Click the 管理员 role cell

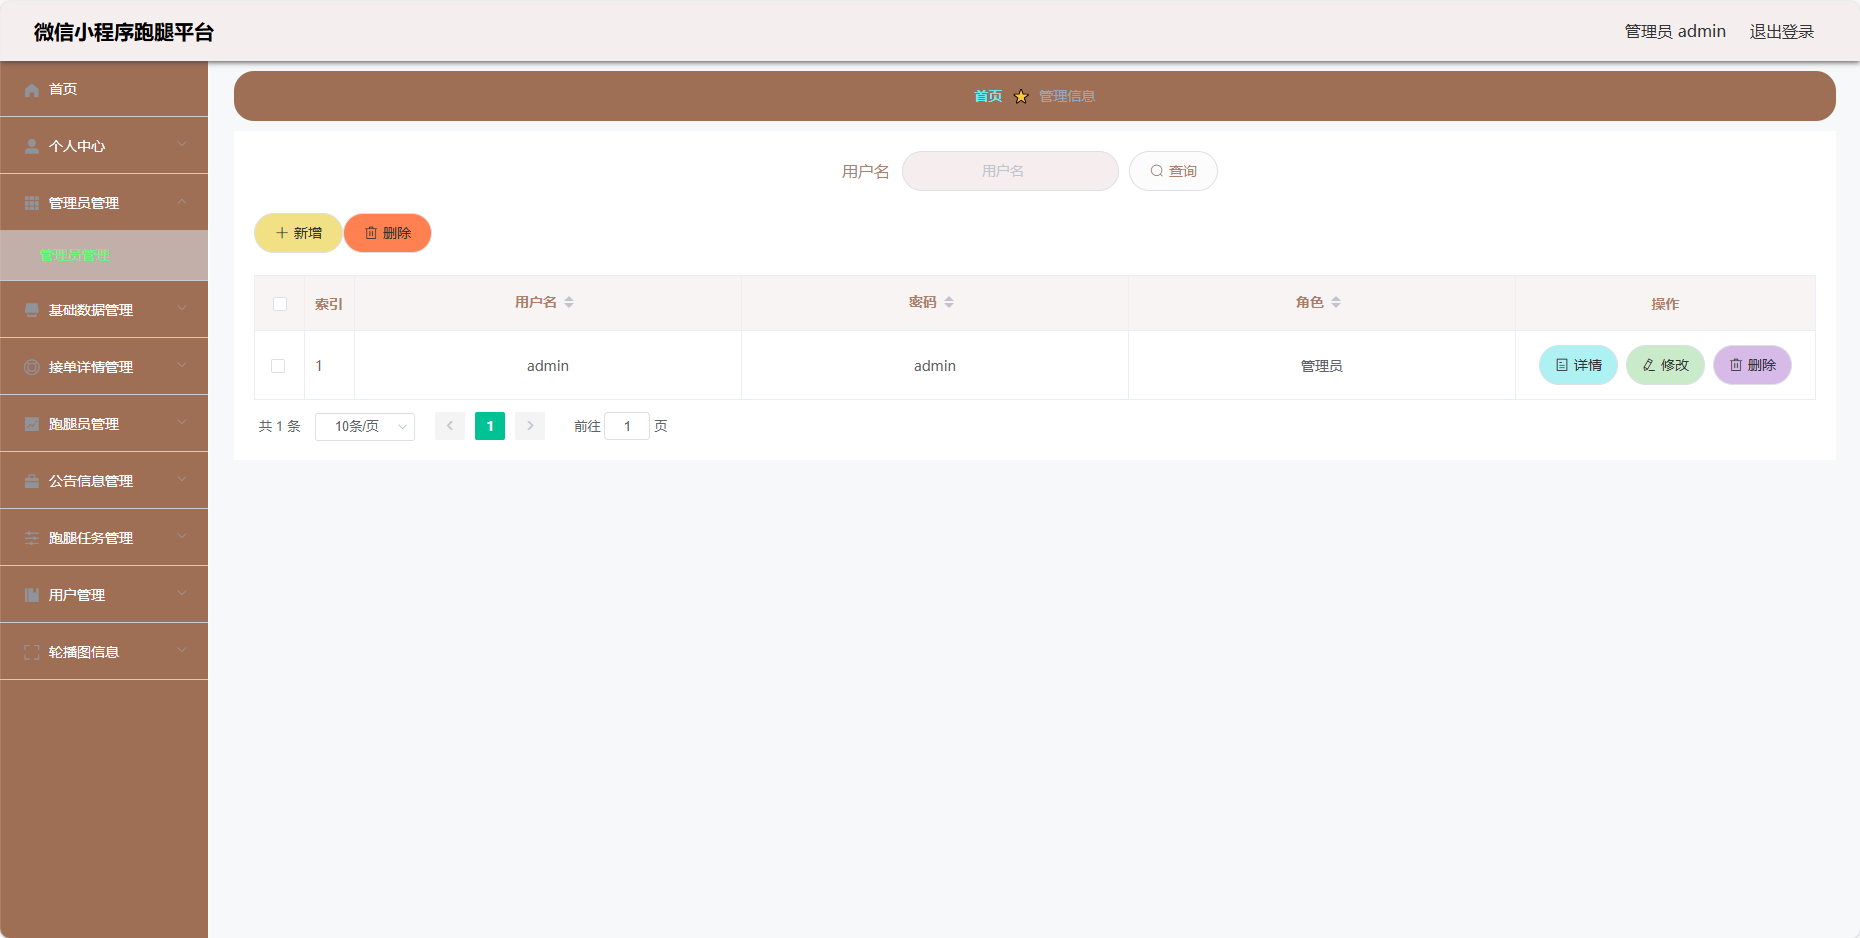(1322, 366)
